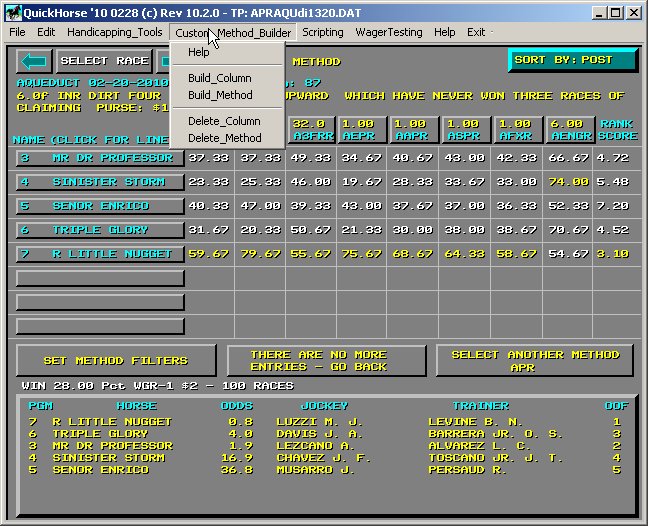
Task: Choose Build_Method from the dropdown menu
Action: 220,95
